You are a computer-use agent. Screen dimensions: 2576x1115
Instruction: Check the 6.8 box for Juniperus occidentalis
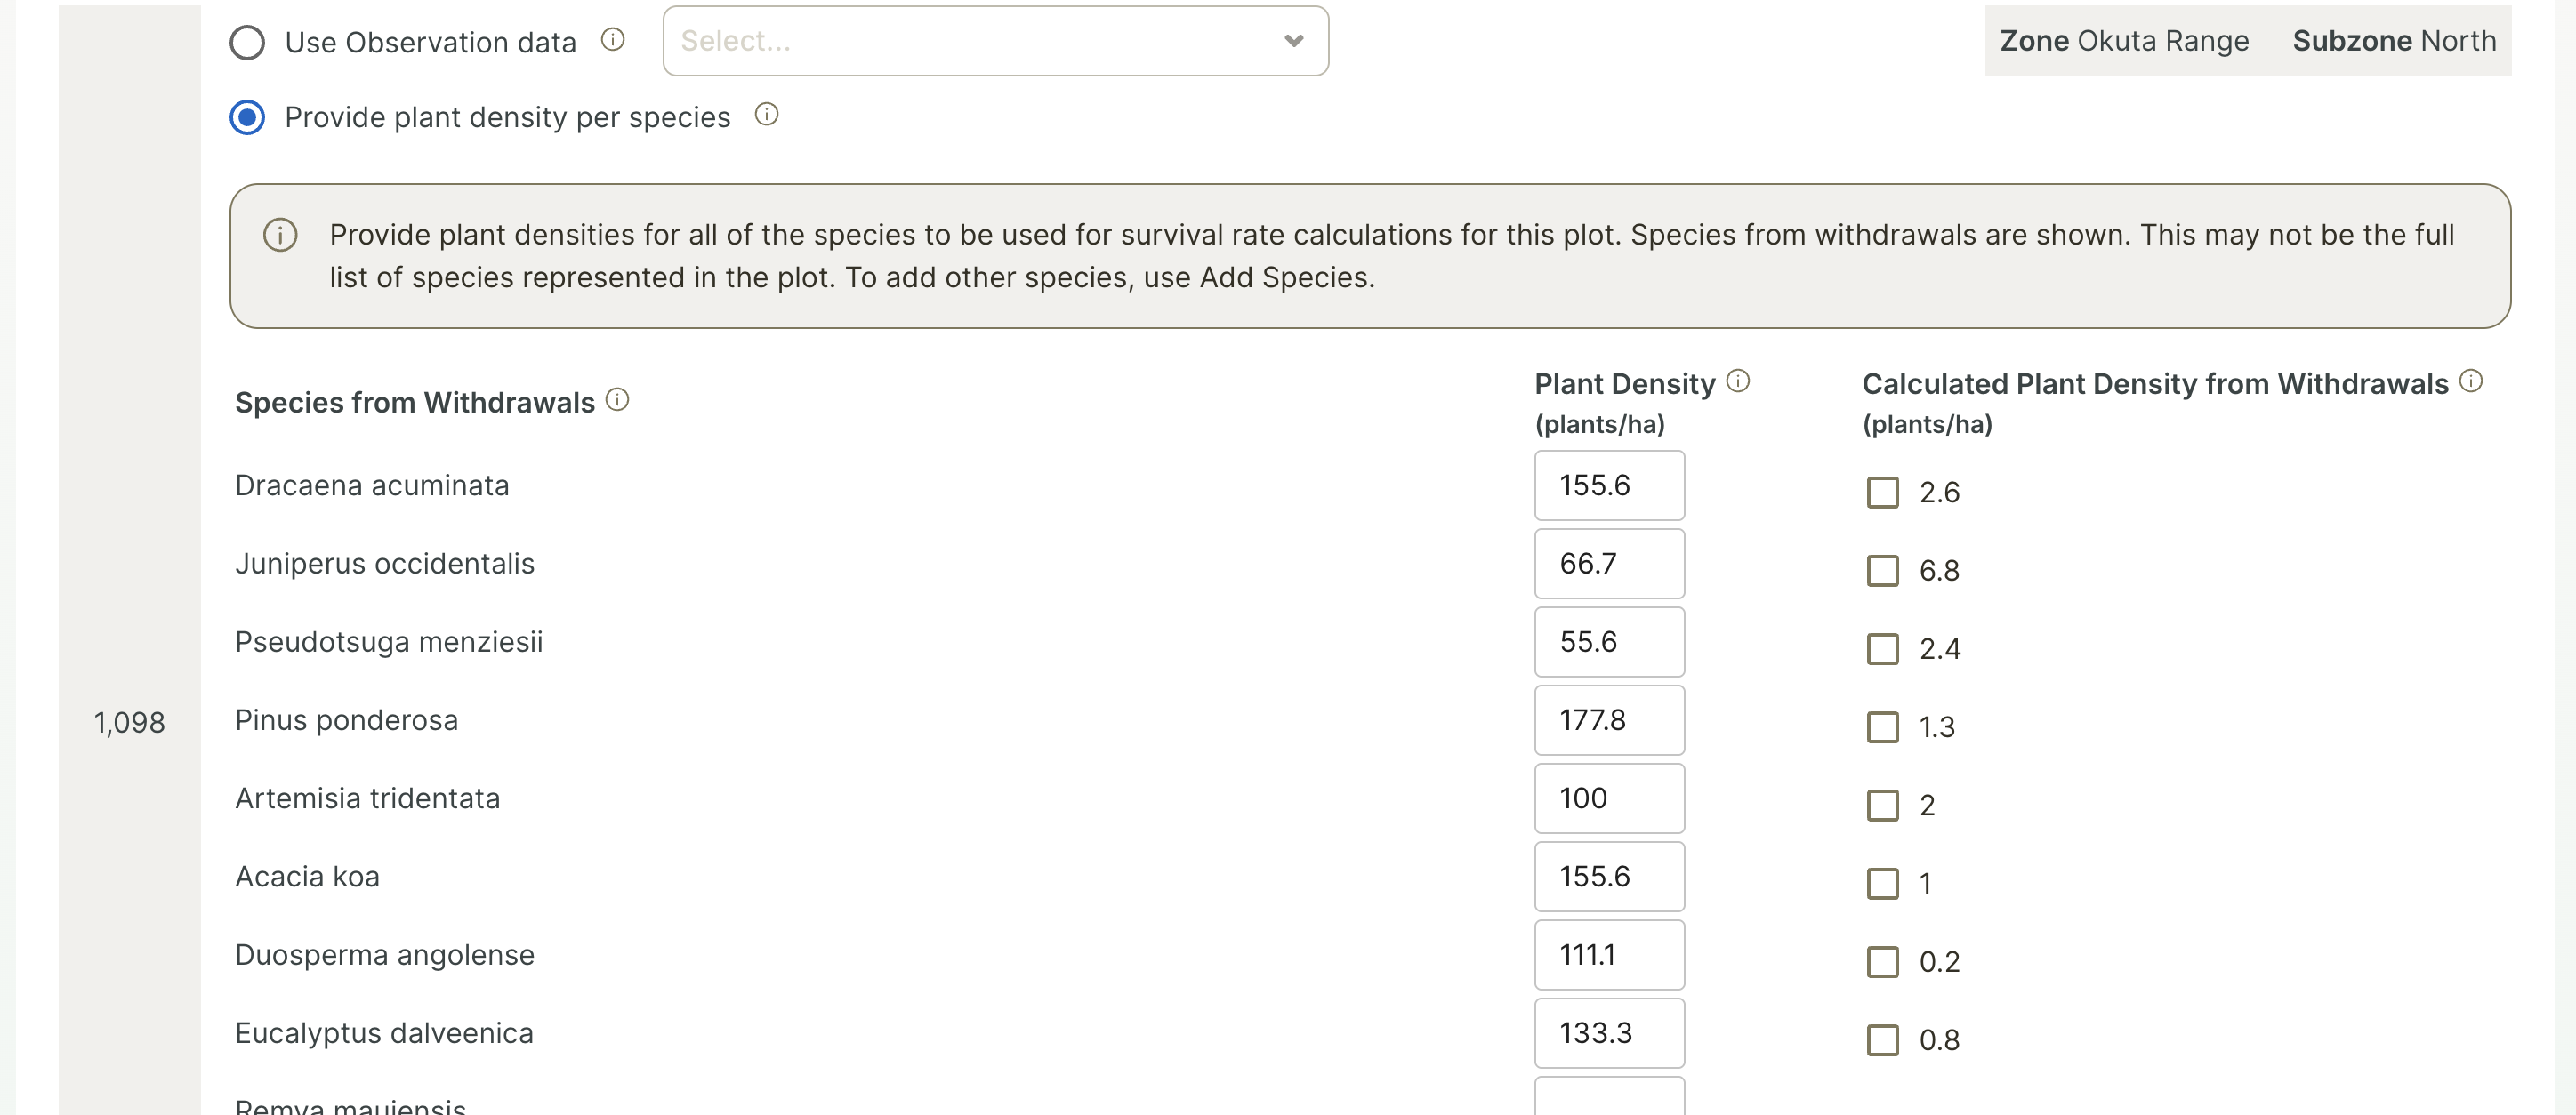1883,571
